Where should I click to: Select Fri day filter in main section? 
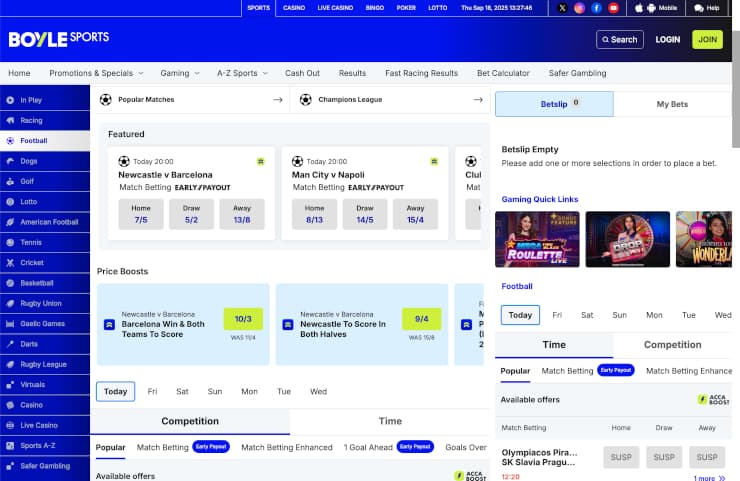click(x=152, y=391)
